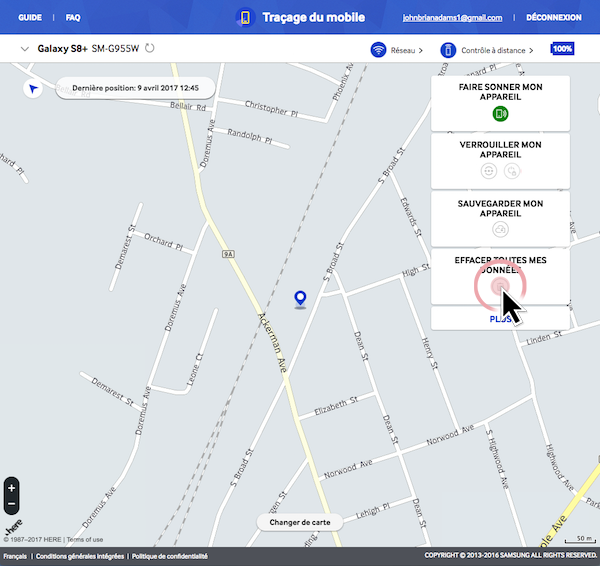Click the Changer de carte button
The height and width of the screenshot is (566, 600).
(300, 522)
